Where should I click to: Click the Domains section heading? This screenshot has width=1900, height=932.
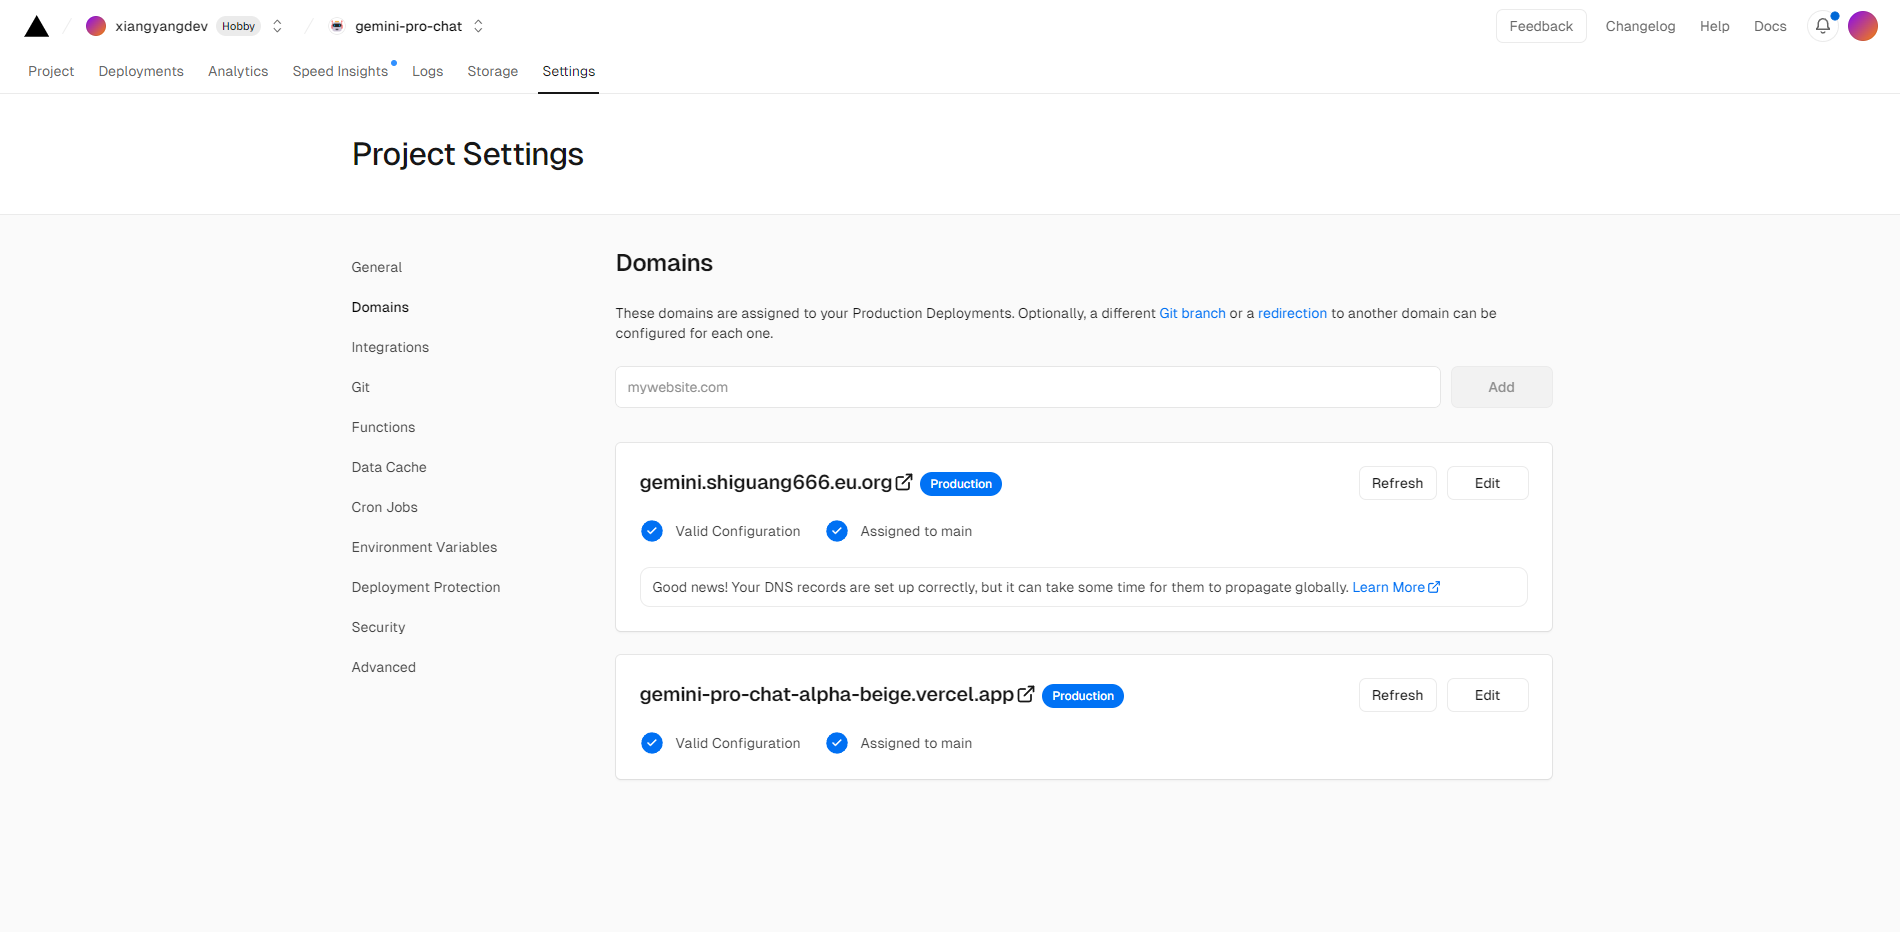coord(664,263)
